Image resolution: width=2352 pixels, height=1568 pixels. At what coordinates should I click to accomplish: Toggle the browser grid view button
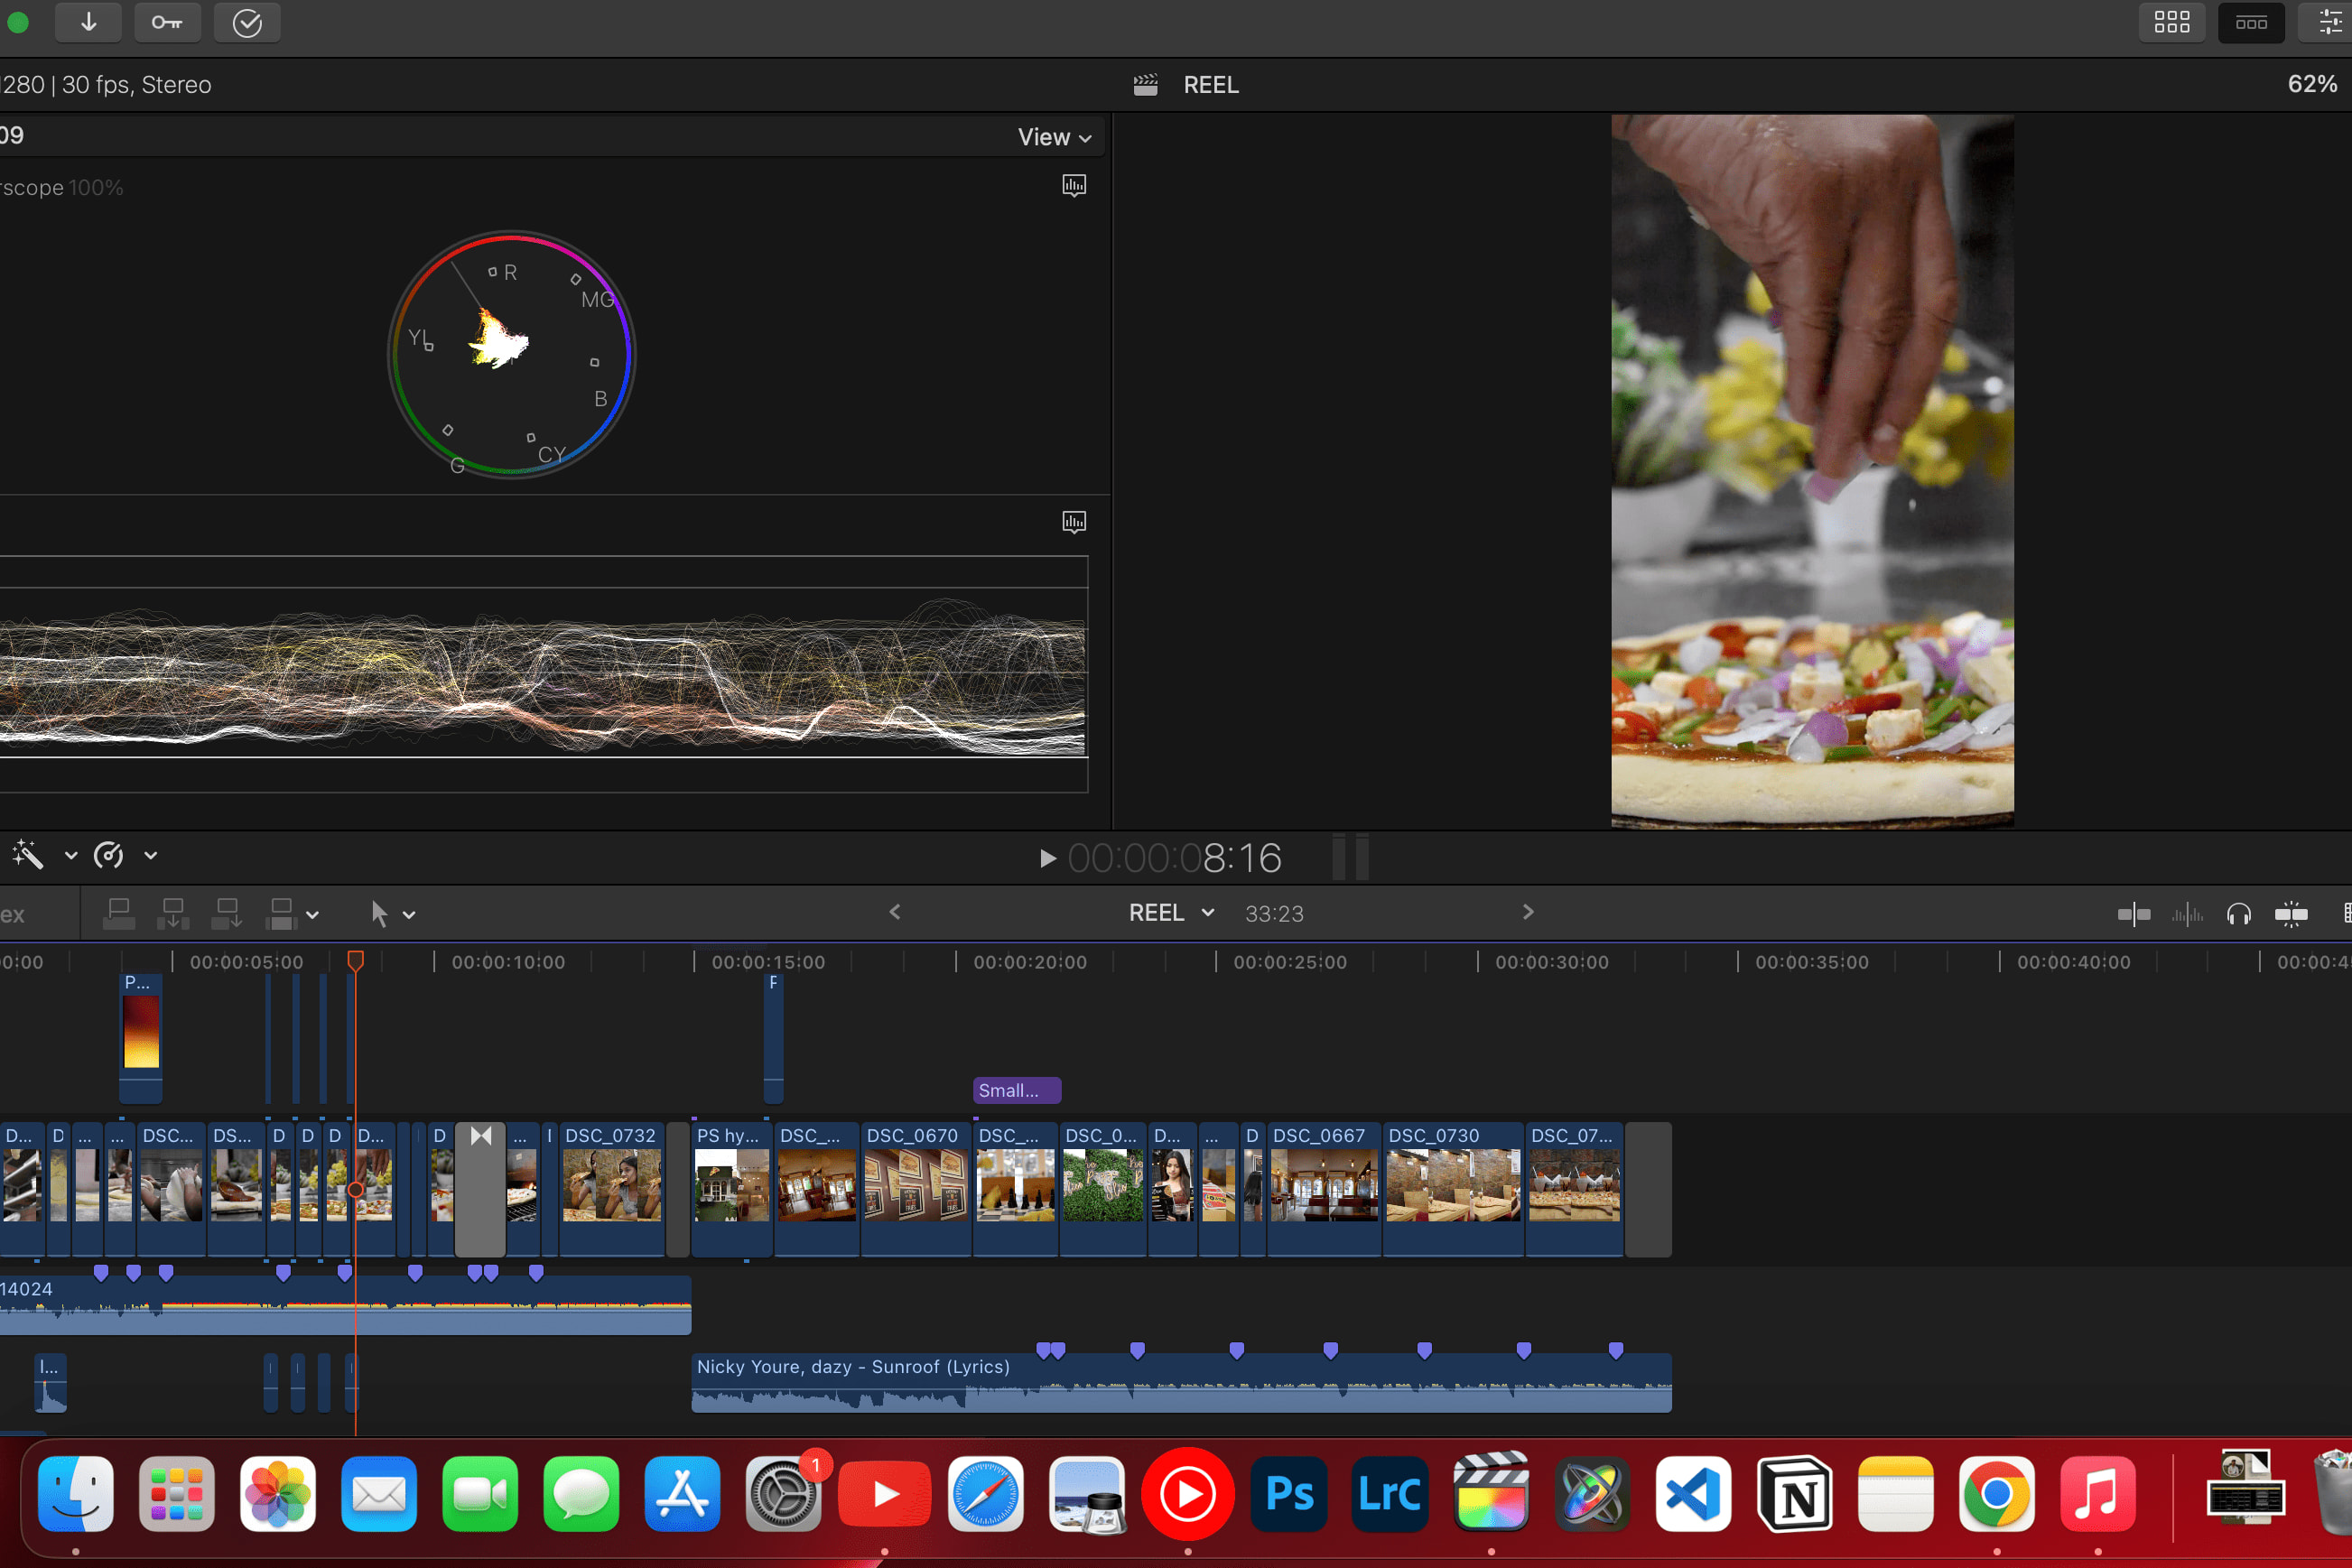click(2171, 22)
